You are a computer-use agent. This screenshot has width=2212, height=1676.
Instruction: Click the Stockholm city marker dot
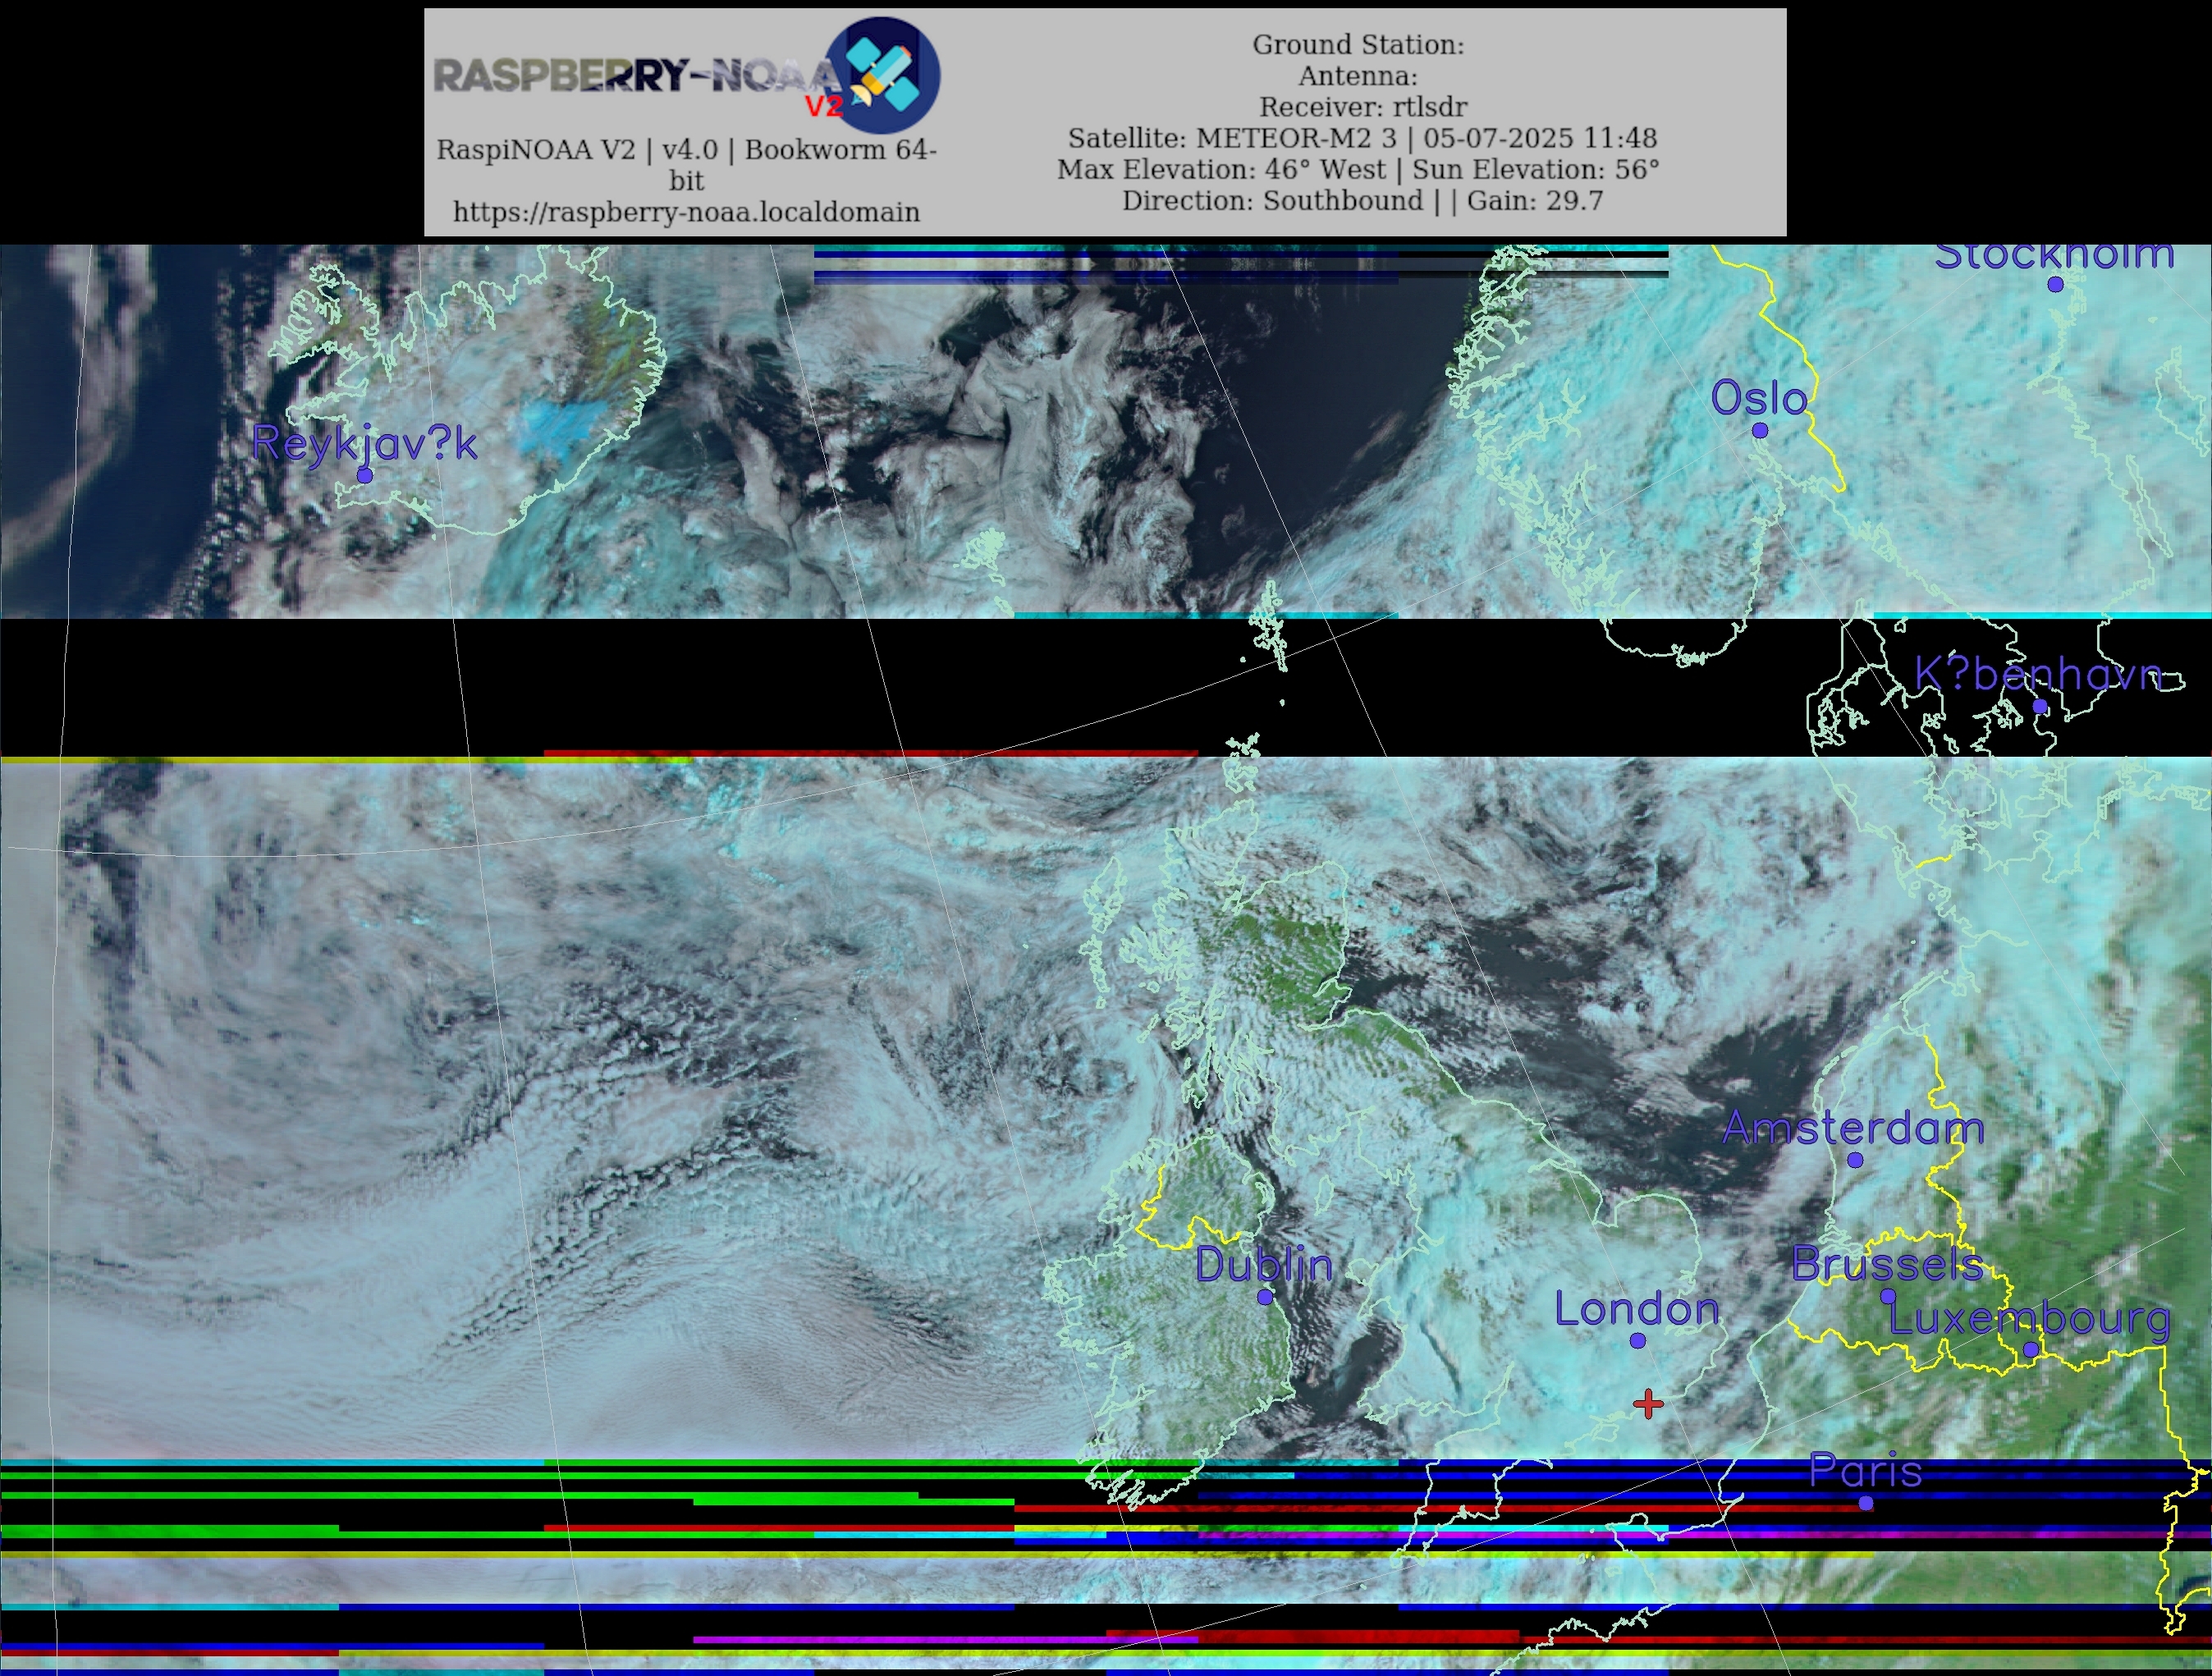(2055, 284)
